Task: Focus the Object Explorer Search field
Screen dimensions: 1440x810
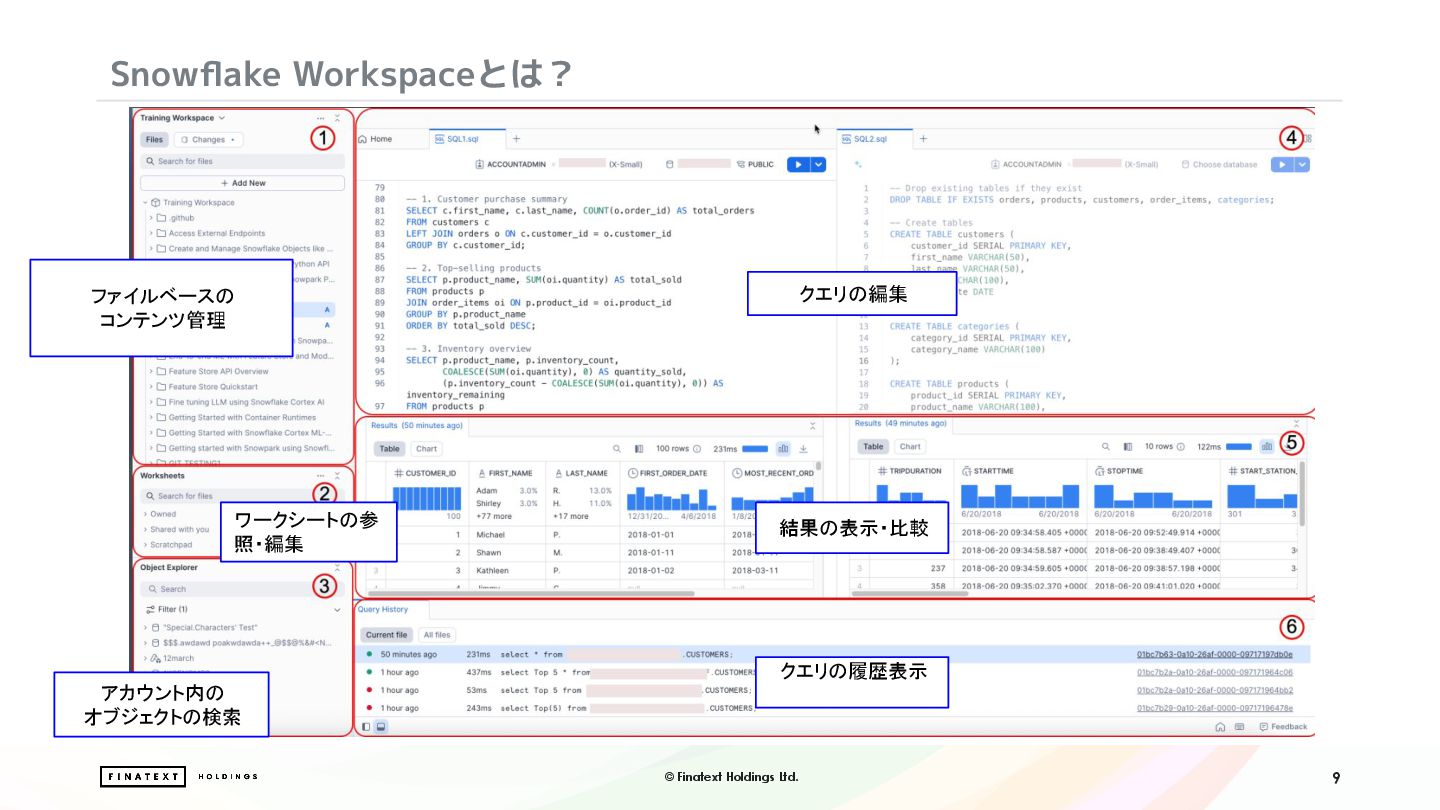Action: coord(243,589)
